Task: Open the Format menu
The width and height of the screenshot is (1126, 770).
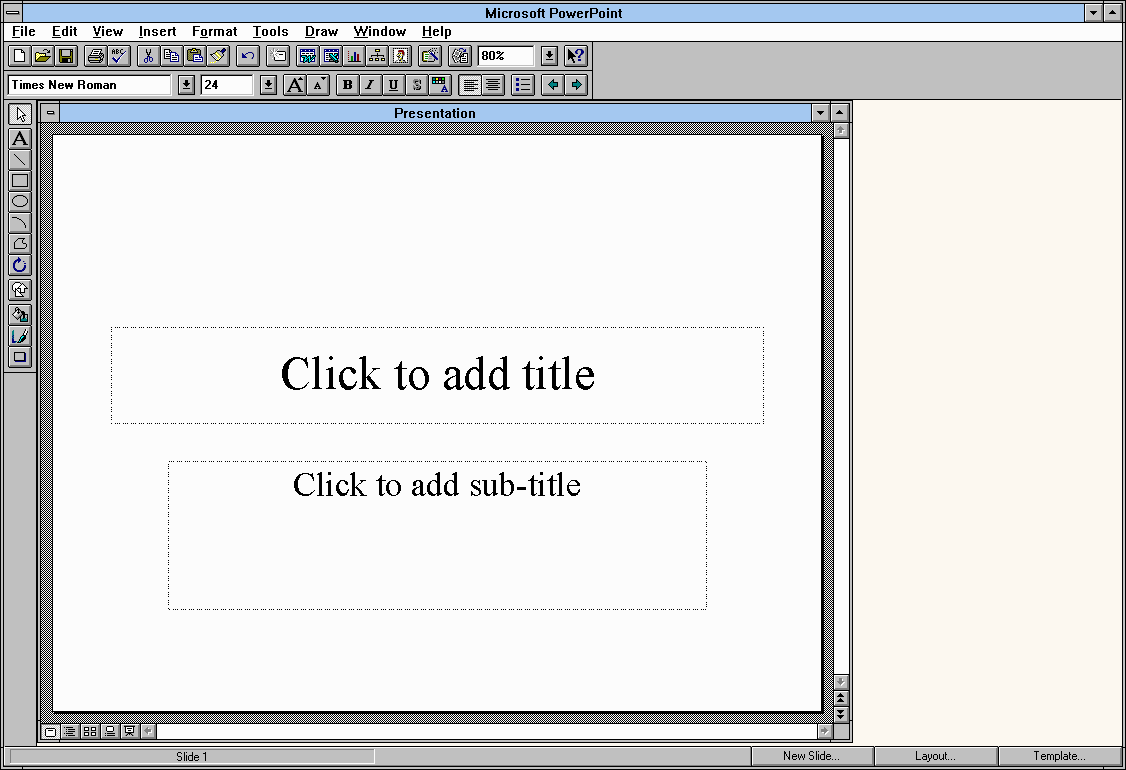Action: [x=214, y=32]
